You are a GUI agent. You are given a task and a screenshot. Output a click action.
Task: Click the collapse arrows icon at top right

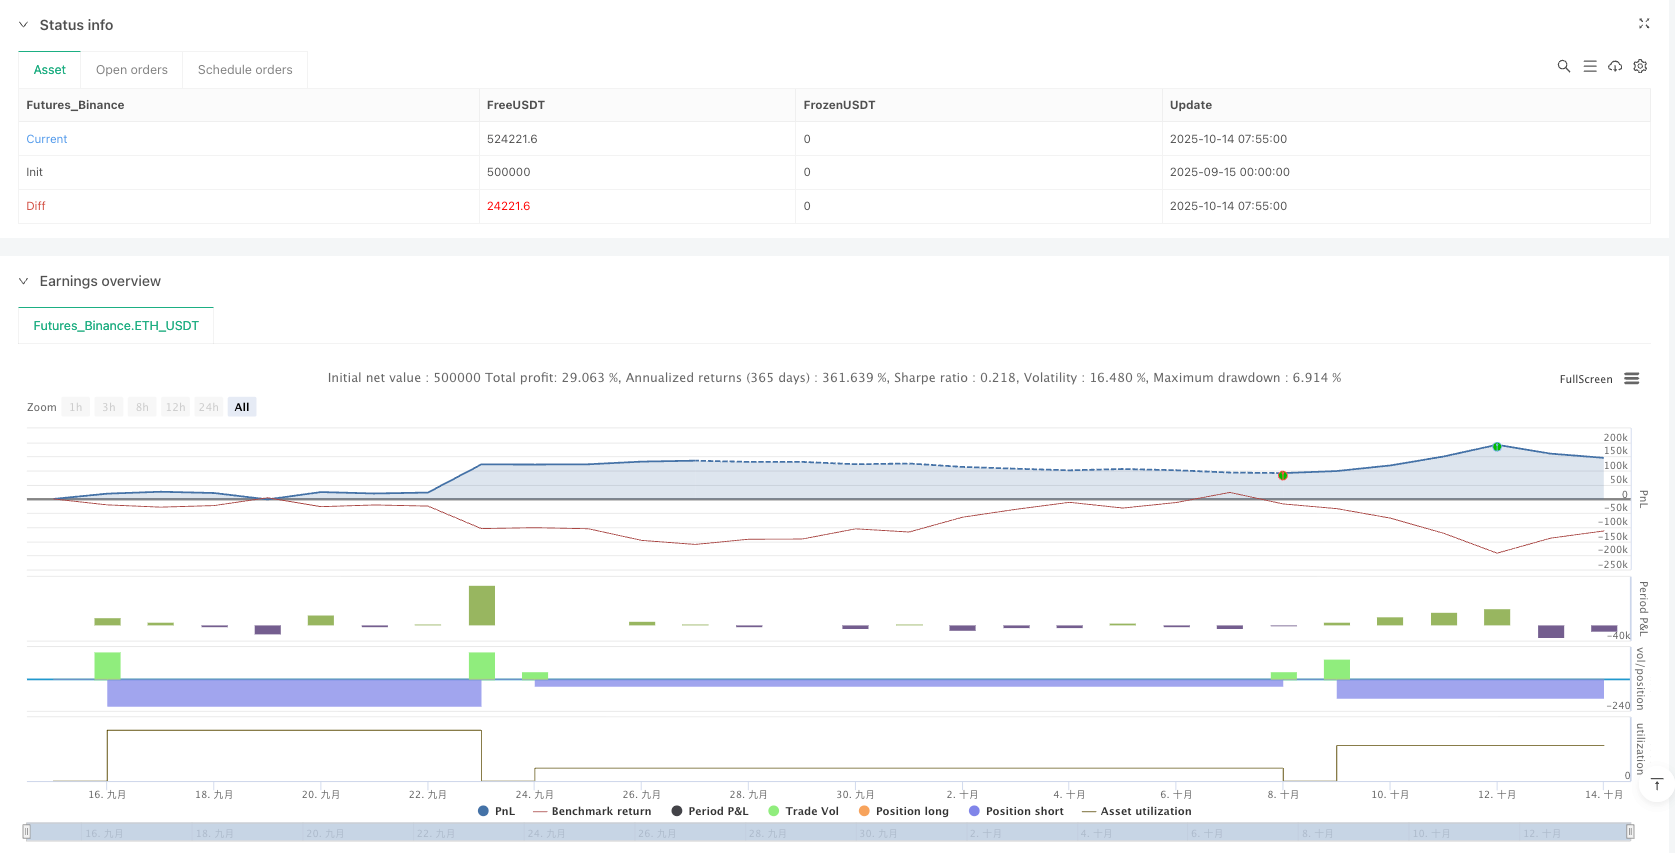pos(1644,23)
